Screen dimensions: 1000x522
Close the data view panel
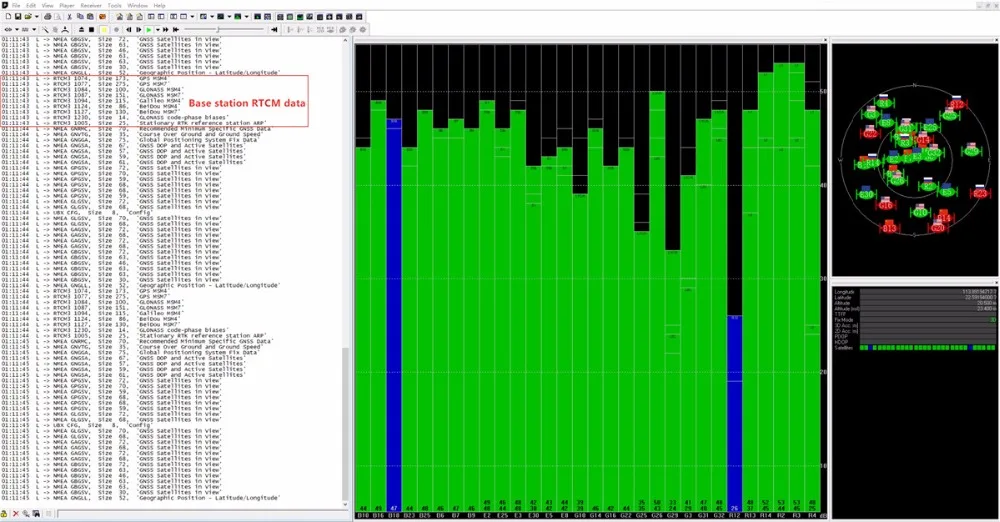pyautogui.click(x=996, y=283)
